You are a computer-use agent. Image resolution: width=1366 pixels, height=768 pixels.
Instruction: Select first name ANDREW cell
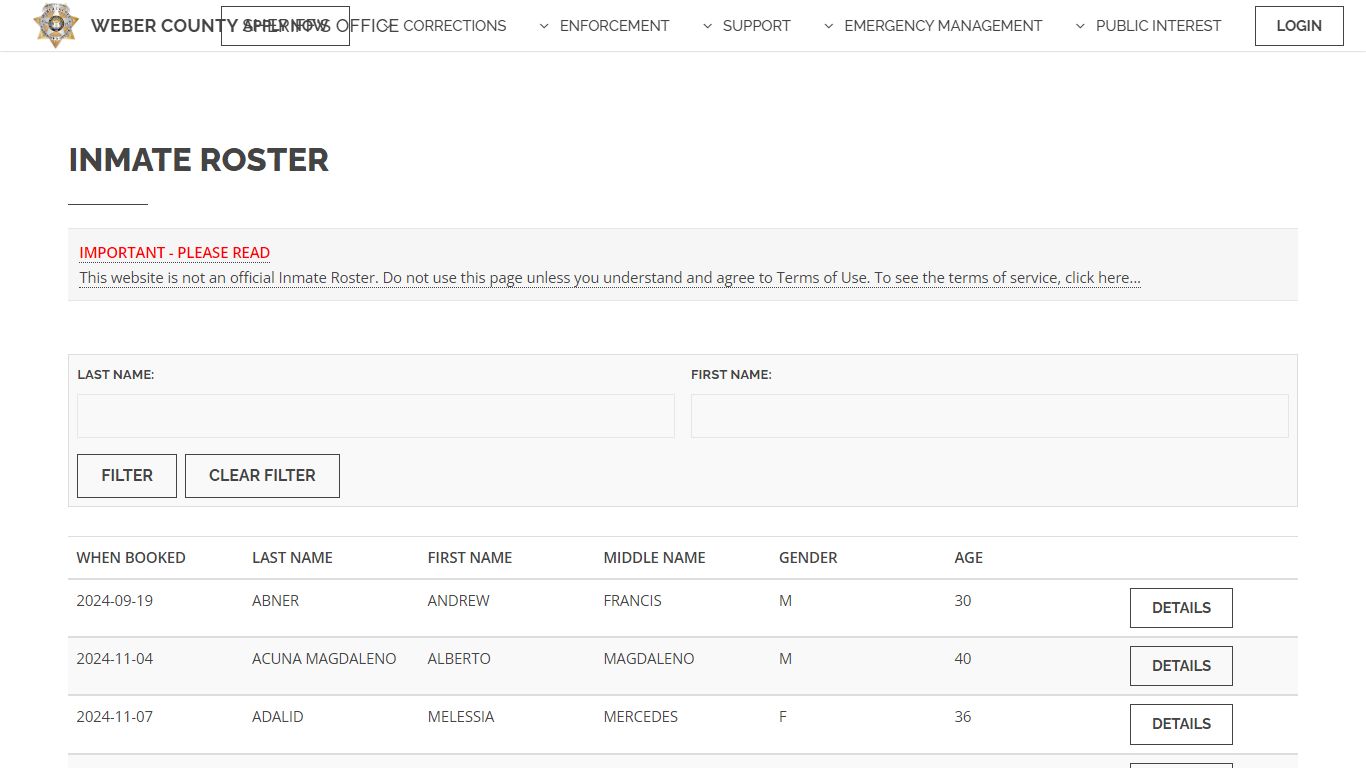tap(459, 601)
